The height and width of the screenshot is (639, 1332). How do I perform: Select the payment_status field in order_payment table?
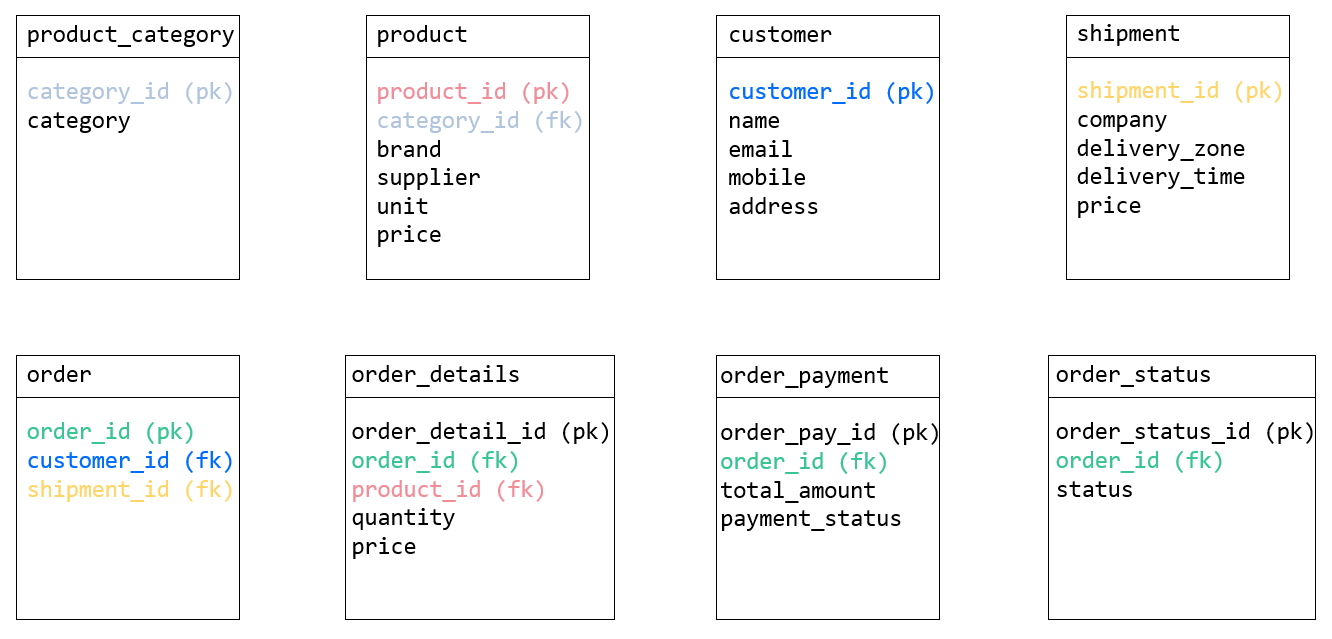pyautogui.click(x=811, y=519)
